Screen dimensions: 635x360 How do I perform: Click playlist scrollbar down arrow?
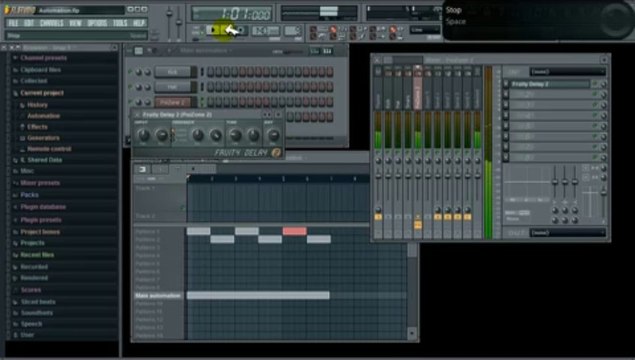tap(412, 333)
